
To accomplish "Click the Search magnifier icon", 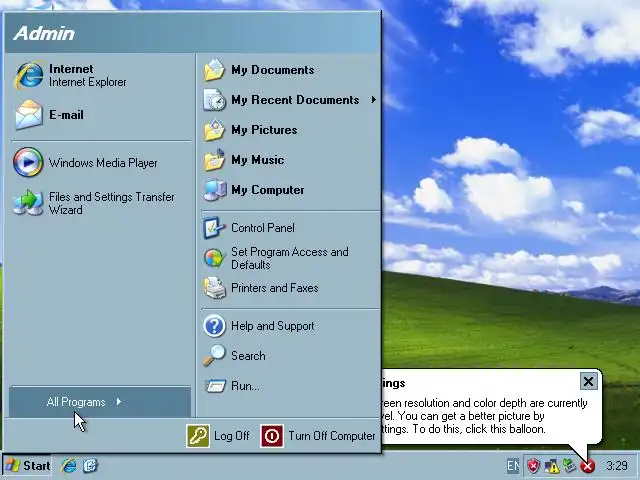I will coord(214,356).
